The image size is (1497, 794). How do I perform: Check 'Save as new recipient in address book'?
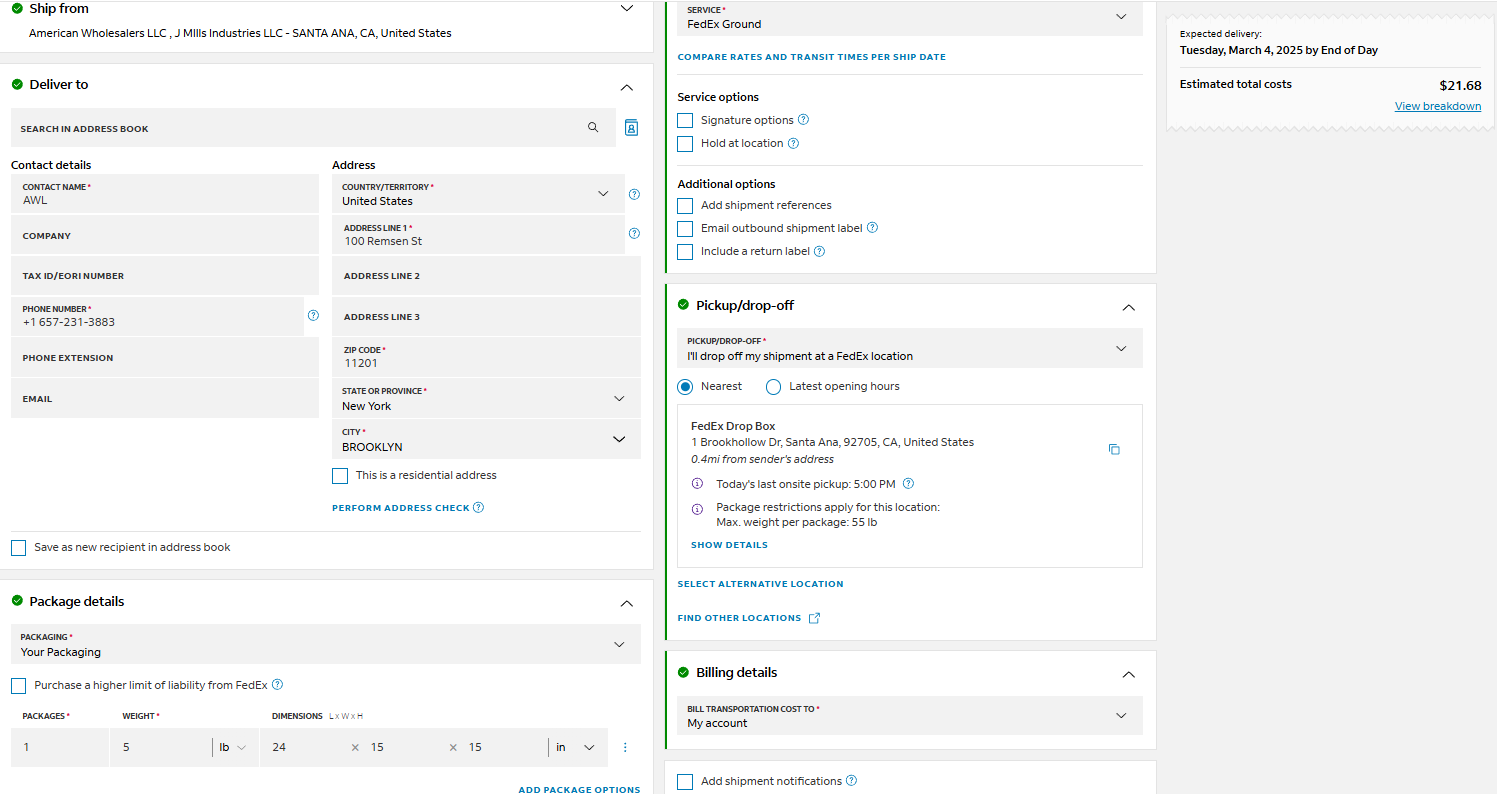click(x=19, y=548)
